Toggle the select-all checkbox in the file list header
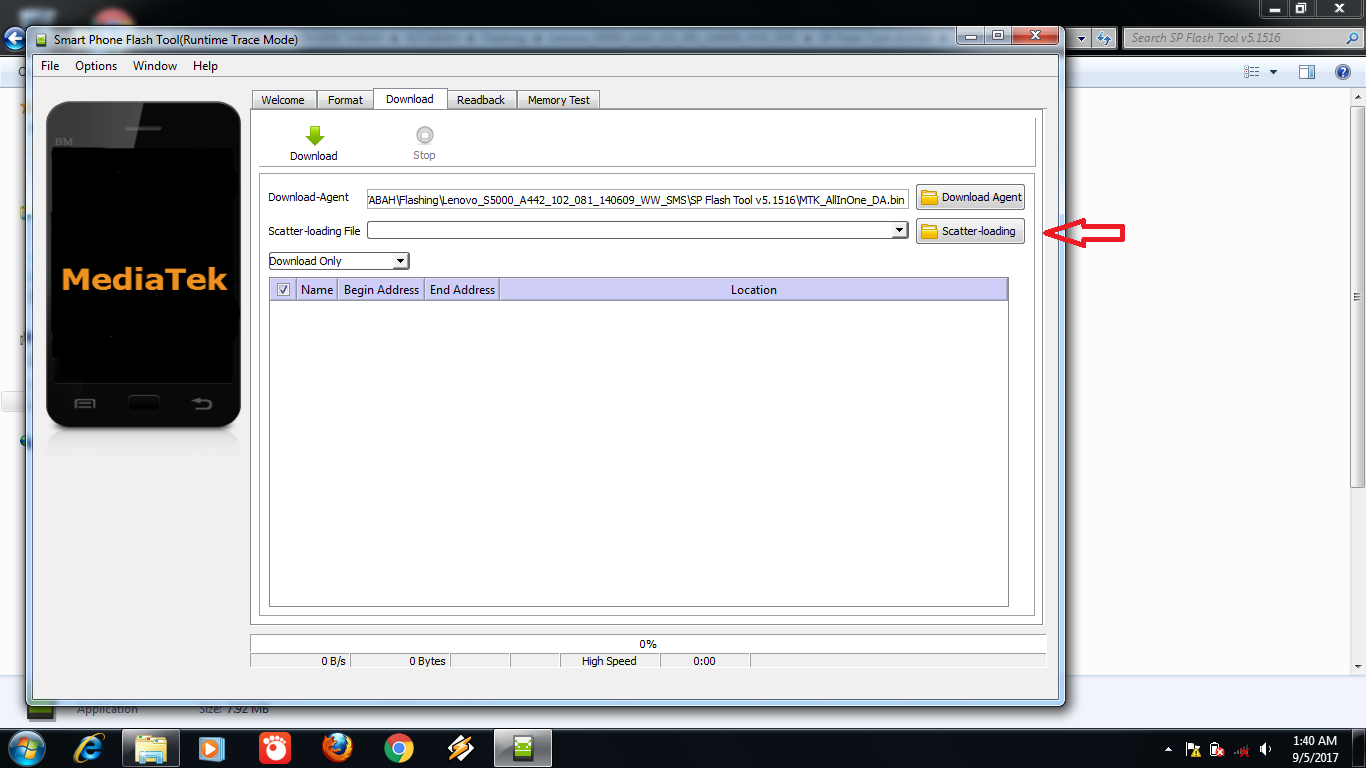Viewport: 1366px width, 768px height. coord(283,289)
